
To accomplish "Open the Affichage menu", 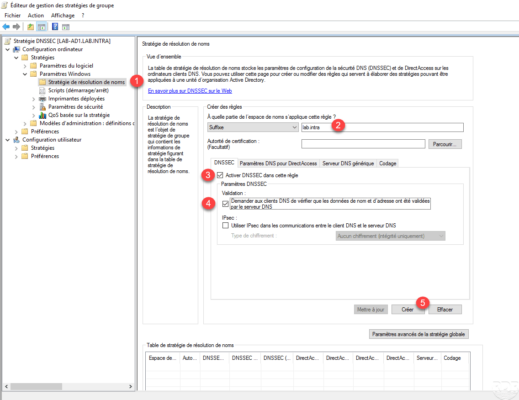I will (x=63, y=15).
